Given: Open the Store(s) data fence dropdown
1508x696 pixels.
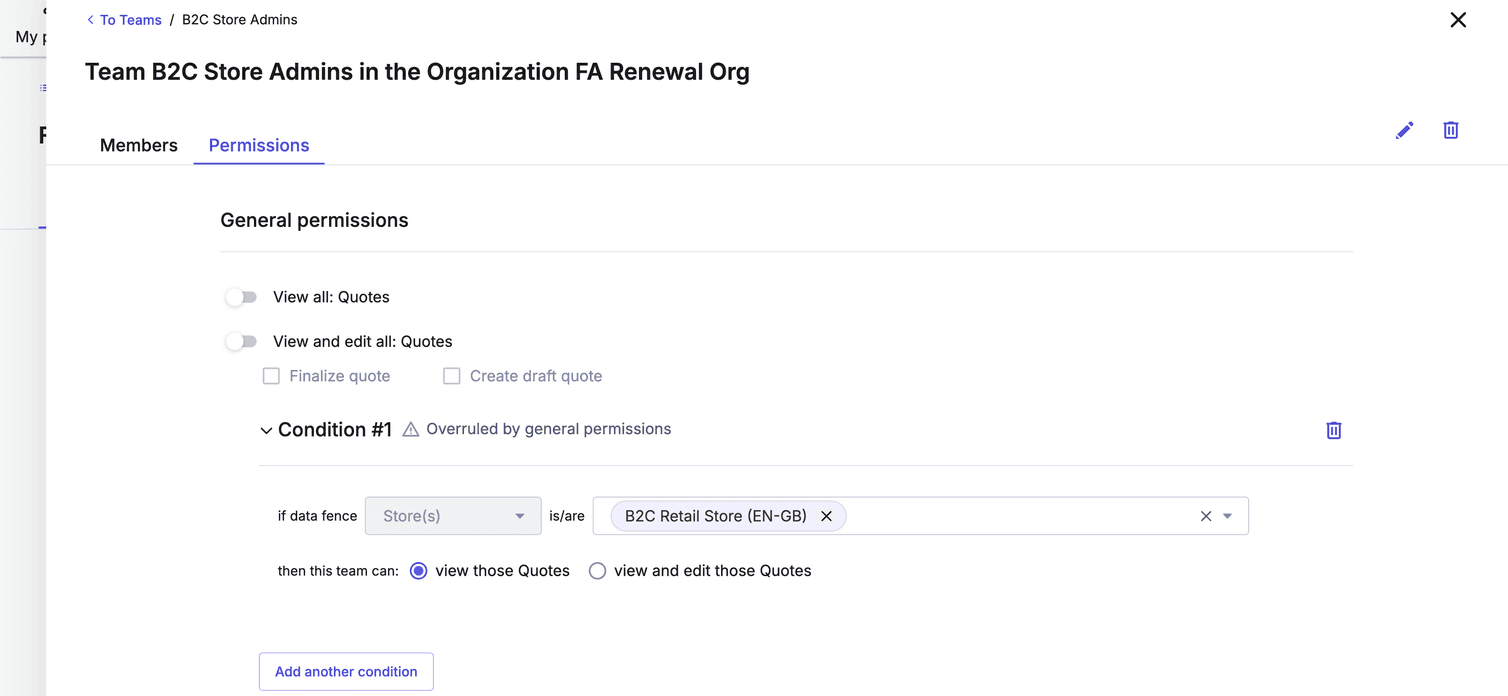Looking at the screenshot, I should [x=453, y=516].
